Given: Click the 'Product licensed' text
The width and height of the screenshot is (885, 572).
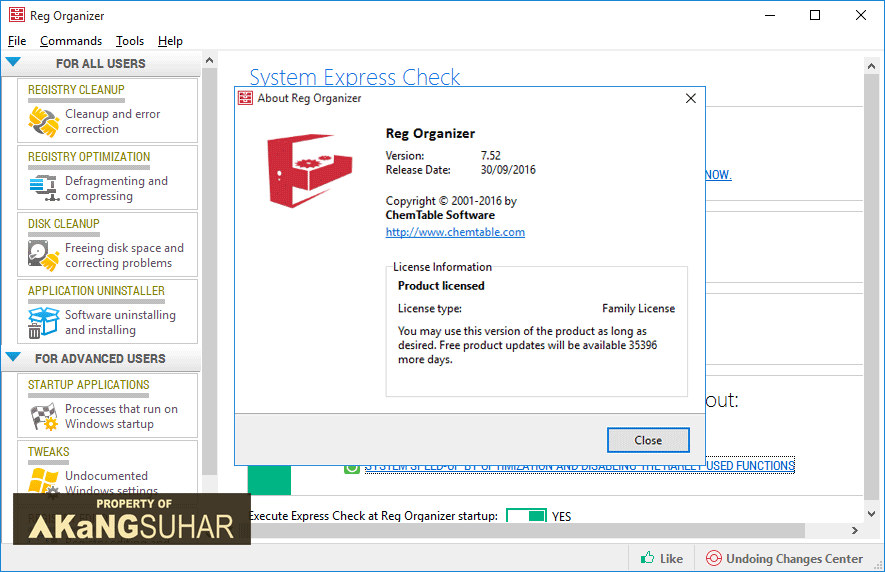Looking at the screenshot, I should pyautogui.click(x=441, y=286).
